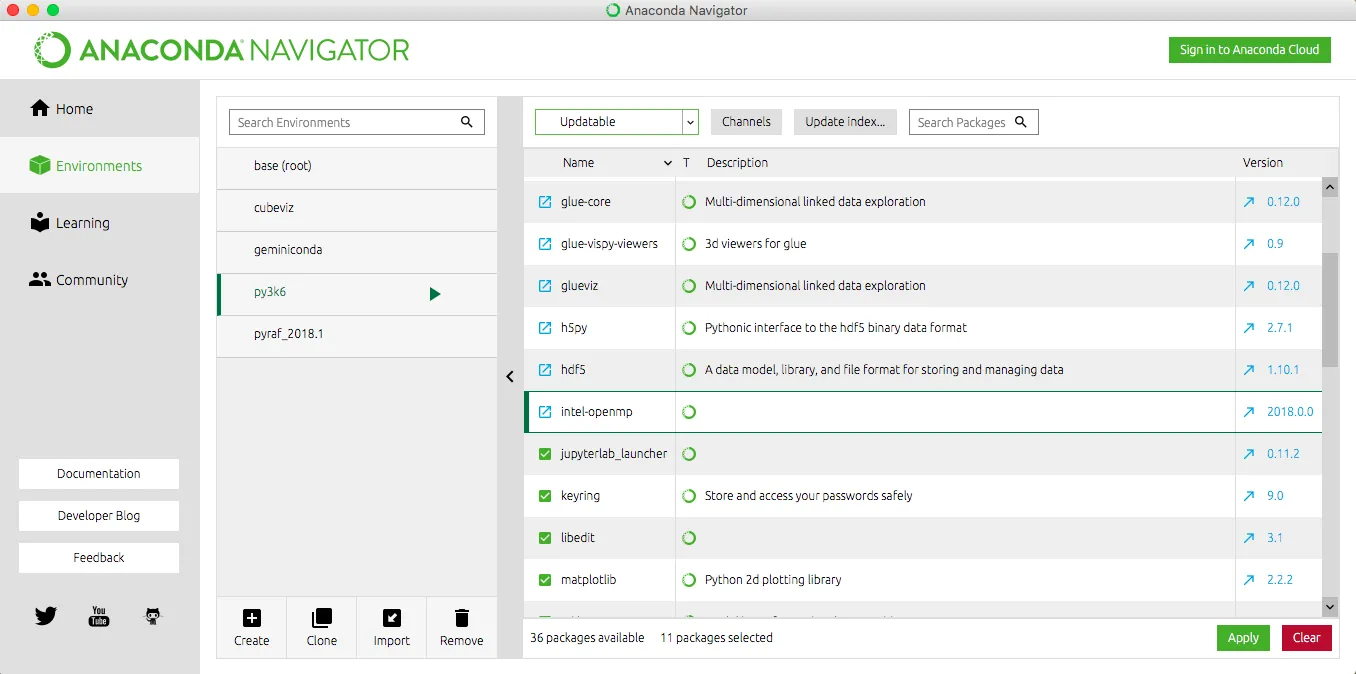Click the green circle type icon for glueviz
Image resolution: width=1356 pixels, height=674 pixels.
pos(689,286)
